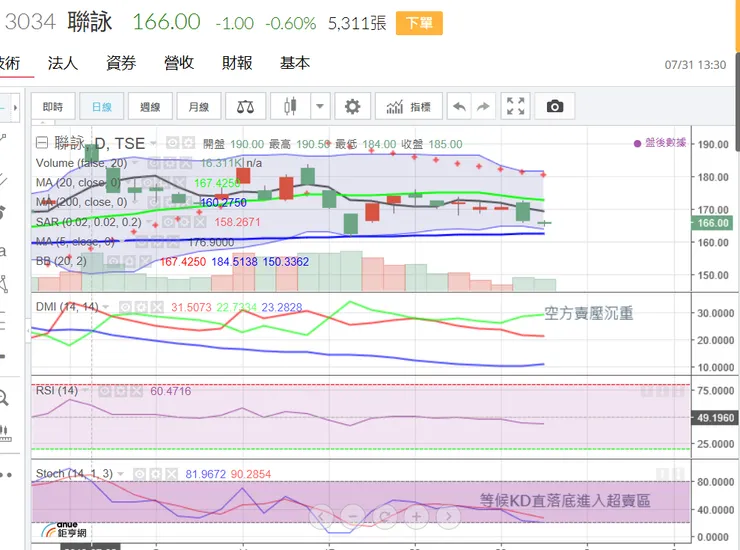Switch to the 財報 tab
740x550 pixels.
click(x=237, y=63)
